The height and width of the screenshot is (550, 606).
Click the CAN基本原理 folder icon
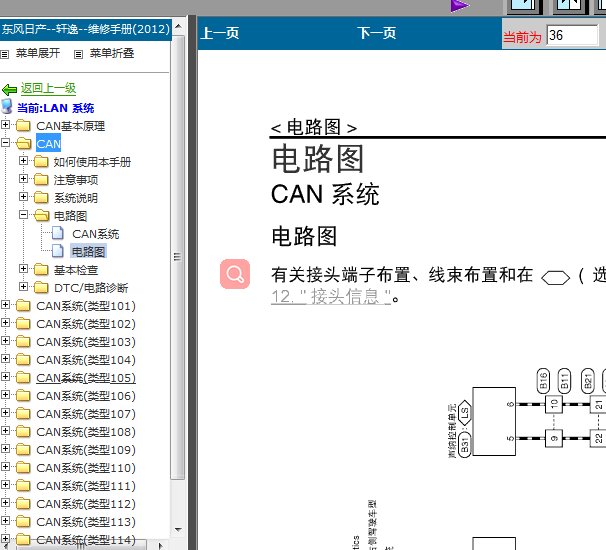[x=23, y=125]
